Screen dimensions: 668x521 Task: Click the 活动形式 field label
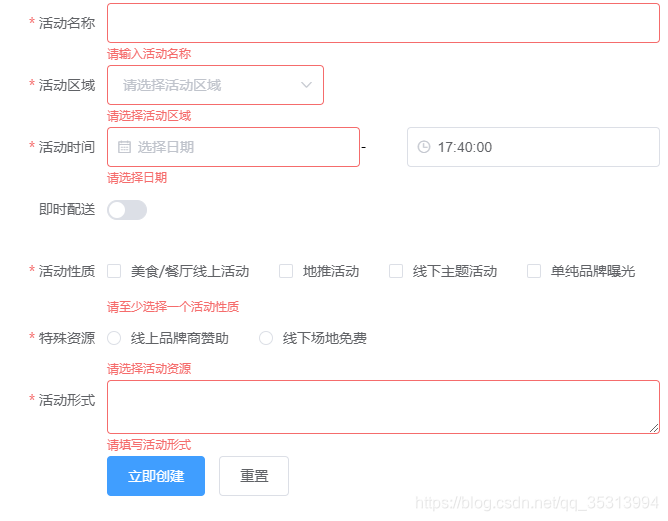[66, 400]
